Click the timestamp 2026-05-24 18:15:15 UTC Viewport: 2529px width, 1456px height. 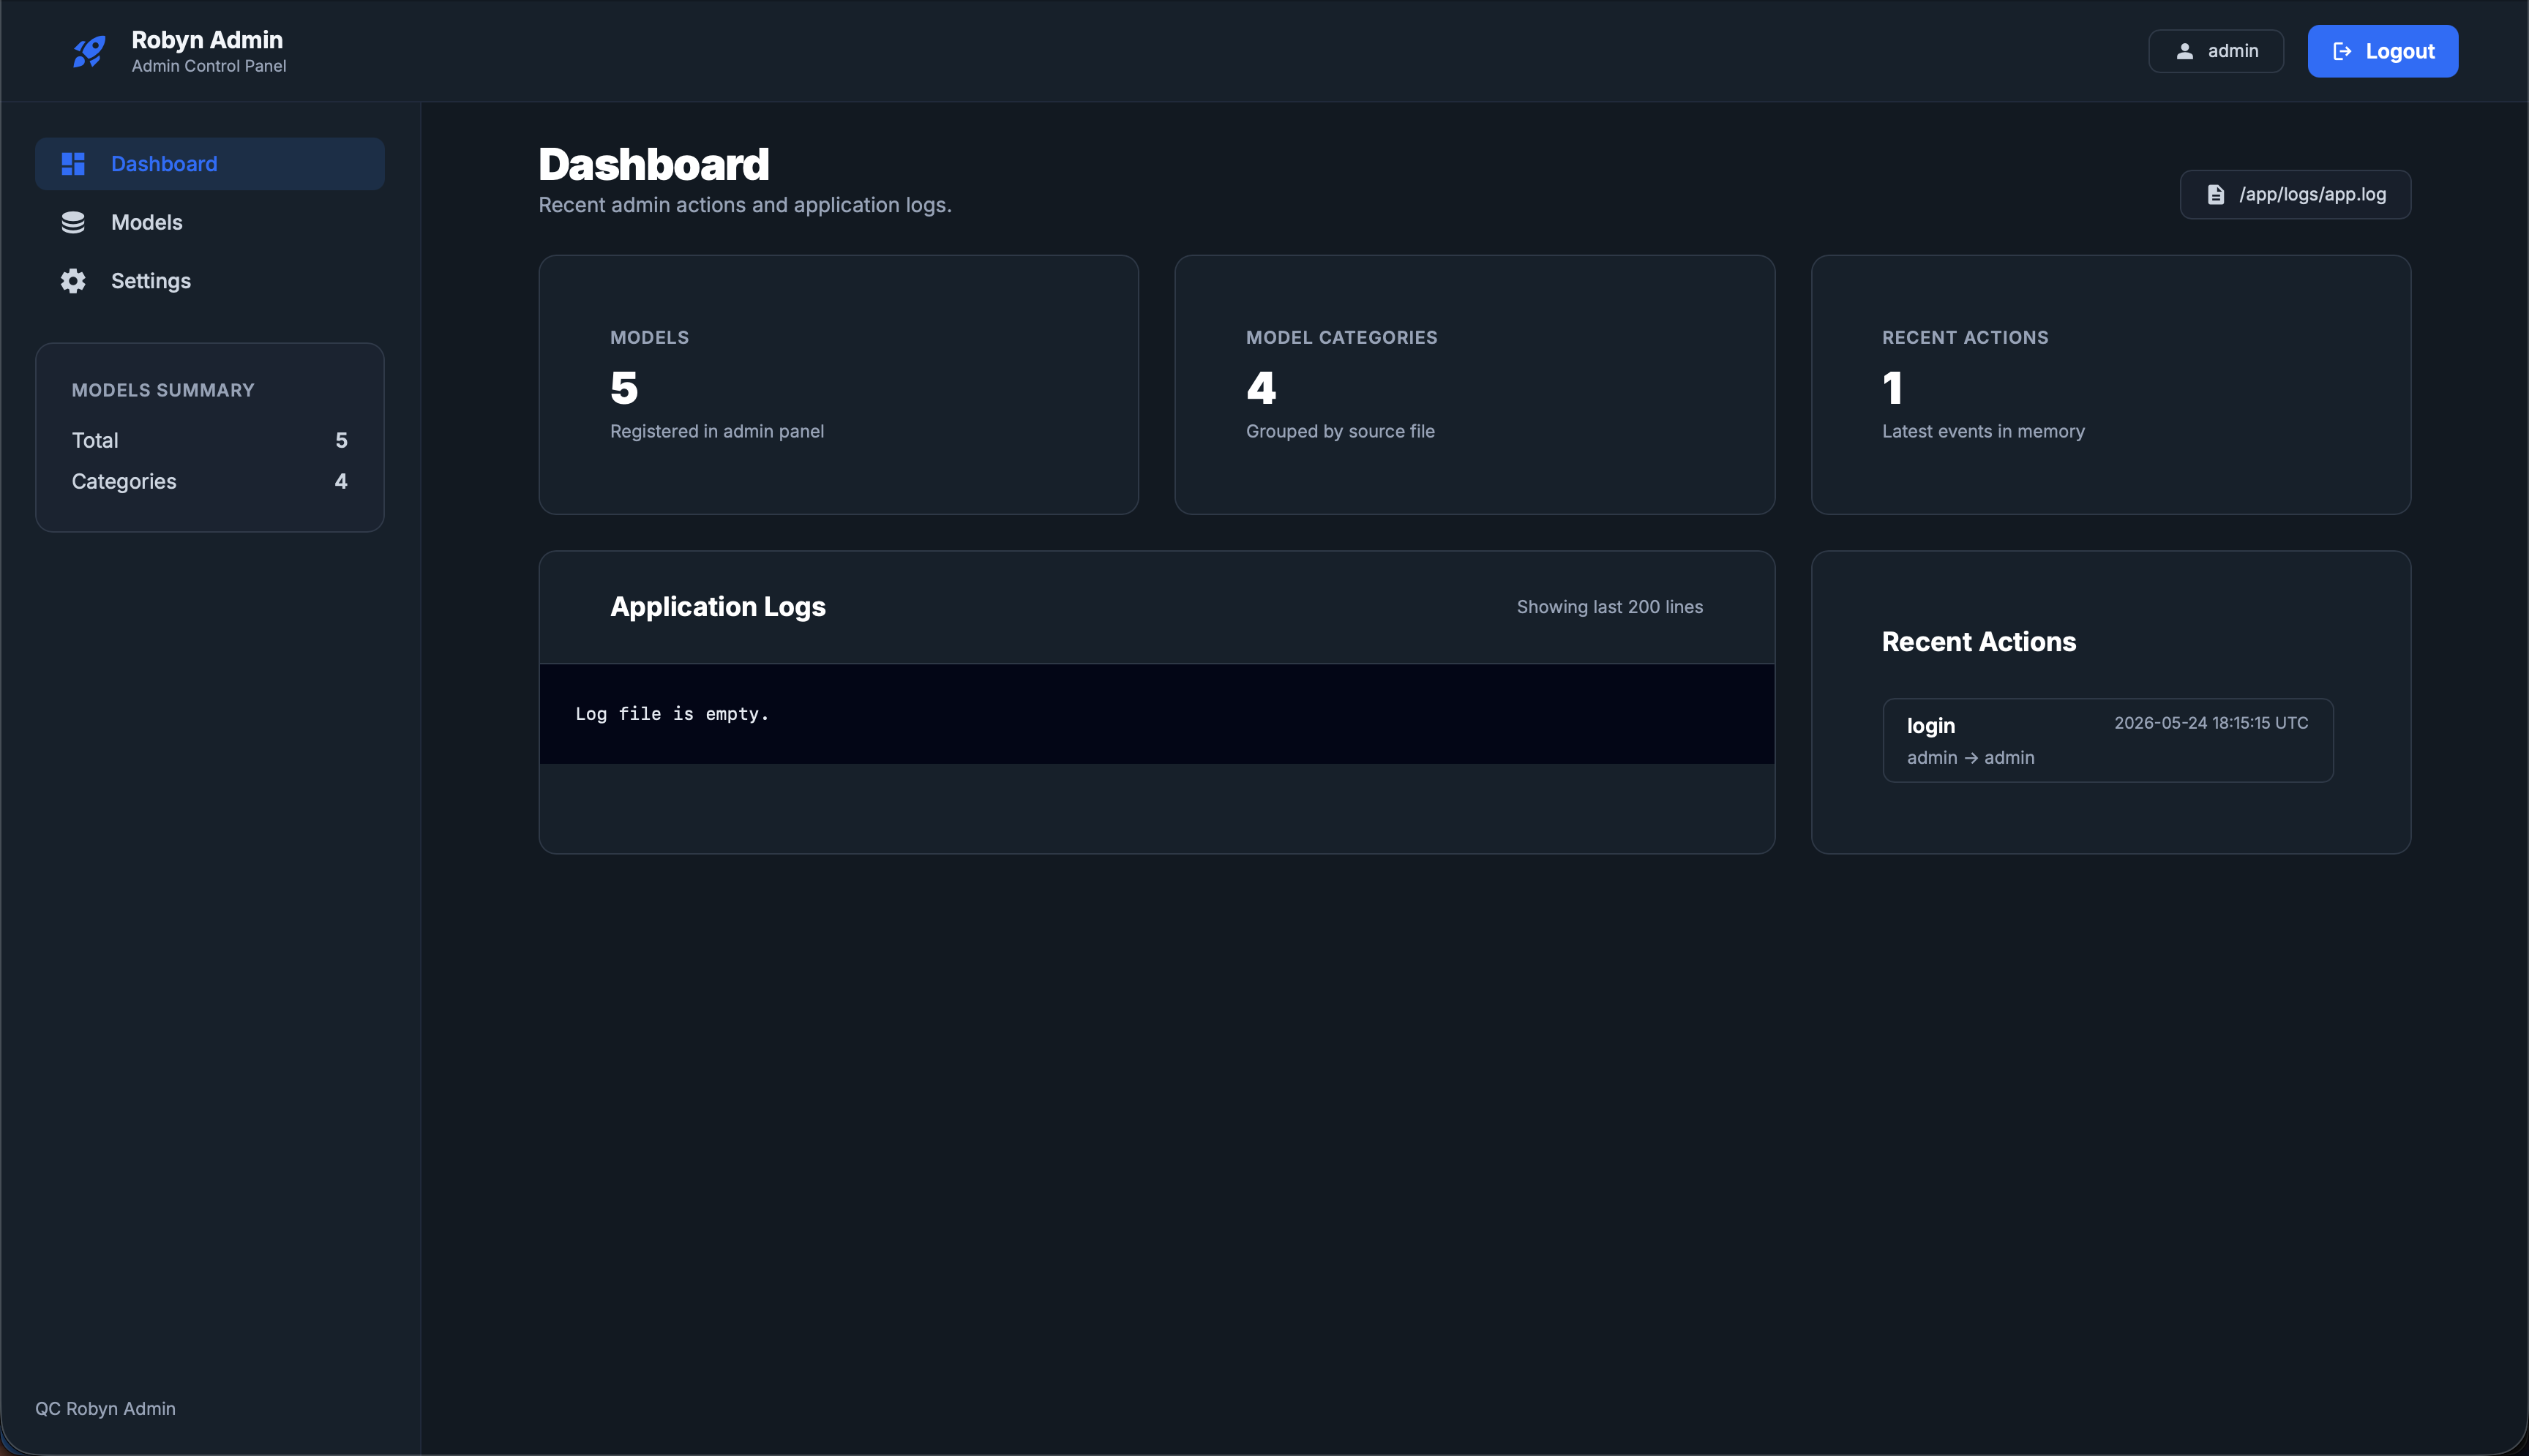(2211, 723)
